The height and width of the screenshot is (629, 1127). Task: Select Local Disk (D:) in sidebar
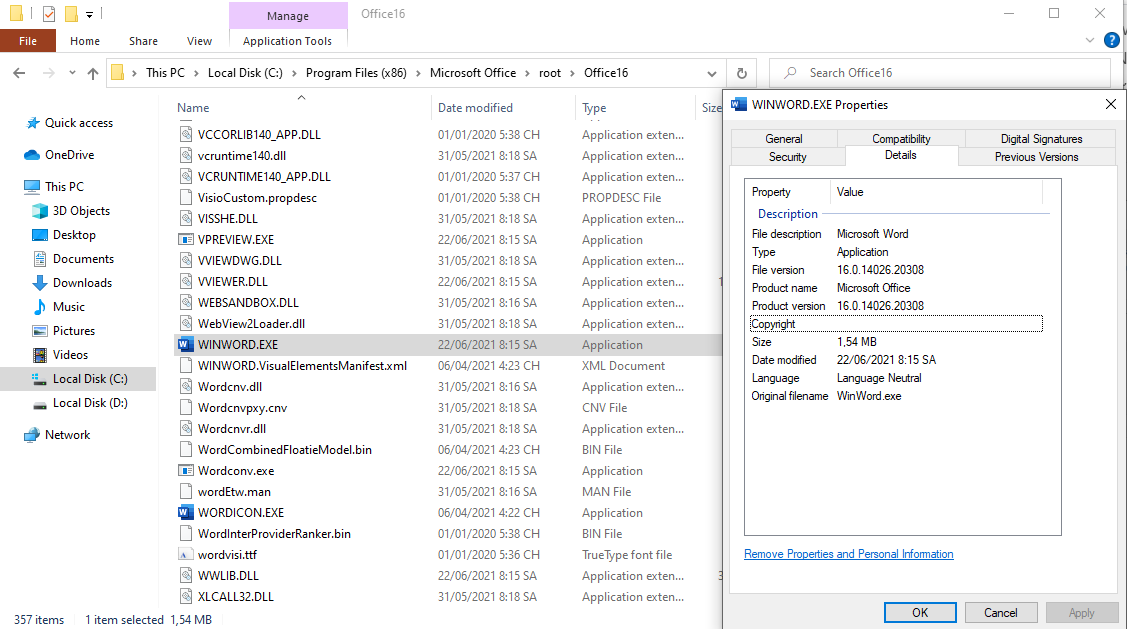84,402
